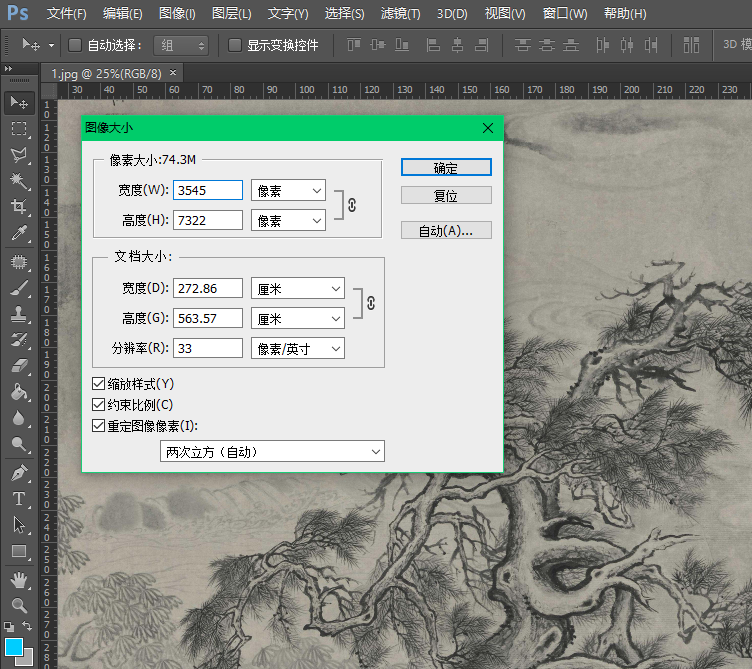This screenshot has width=752, height=669.
Task: Click Align Left Edges icon
Action: 433,45
